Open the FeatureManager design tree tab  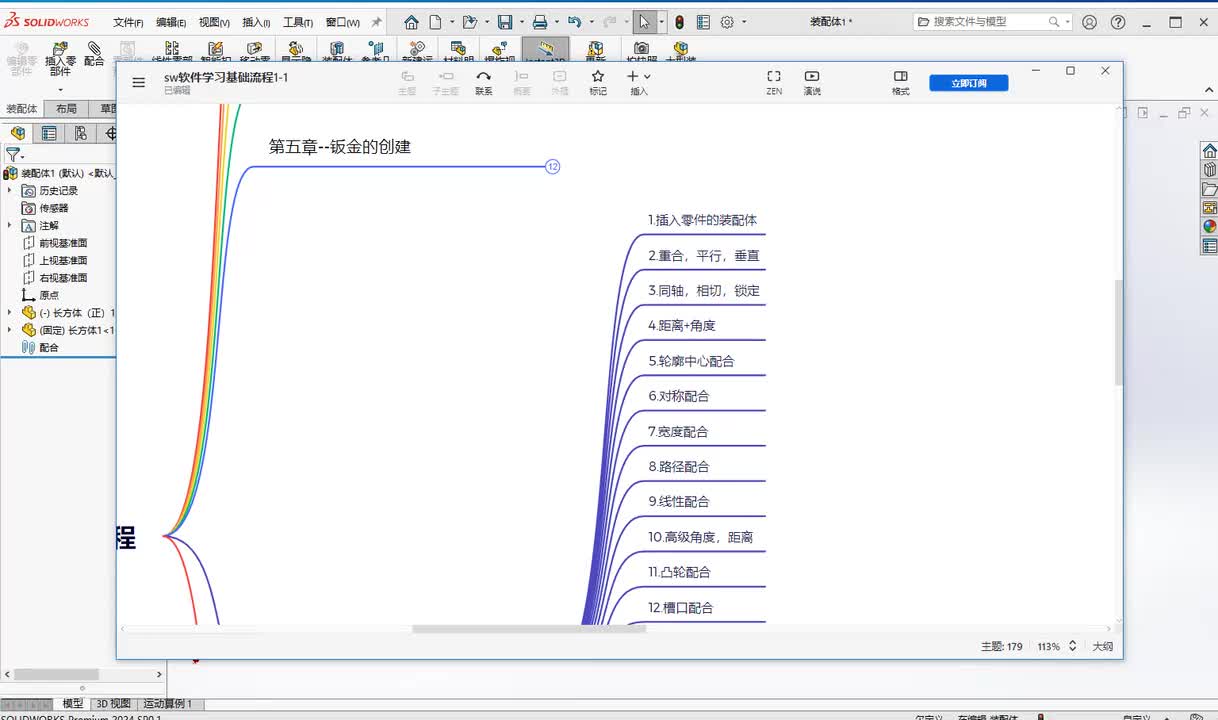pyautogui.click(x=18, y=133)
